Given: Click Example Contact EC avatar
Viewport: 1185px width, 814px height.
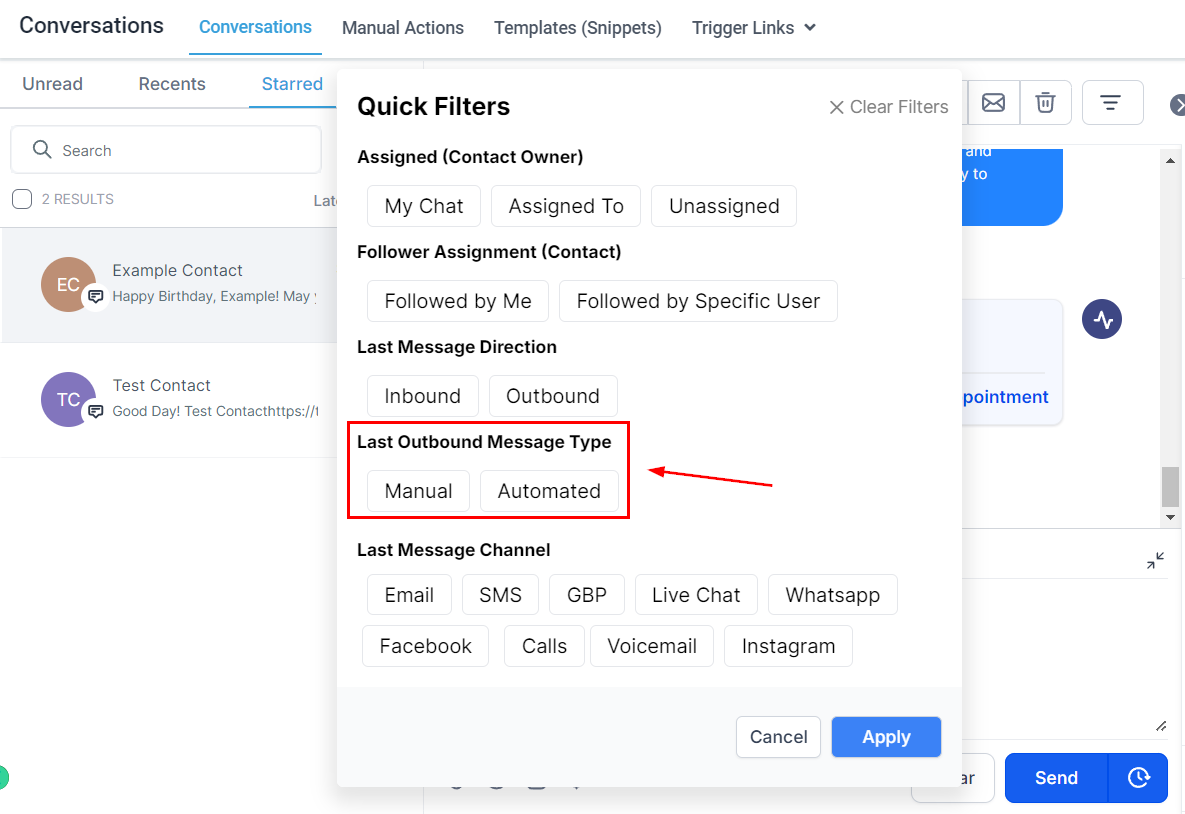Looking at the screenshot, I should [x=68, y=284].
